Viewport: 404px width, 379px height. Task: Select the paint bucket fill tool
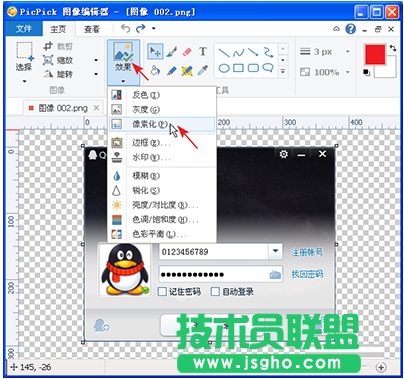coord(155,70)
